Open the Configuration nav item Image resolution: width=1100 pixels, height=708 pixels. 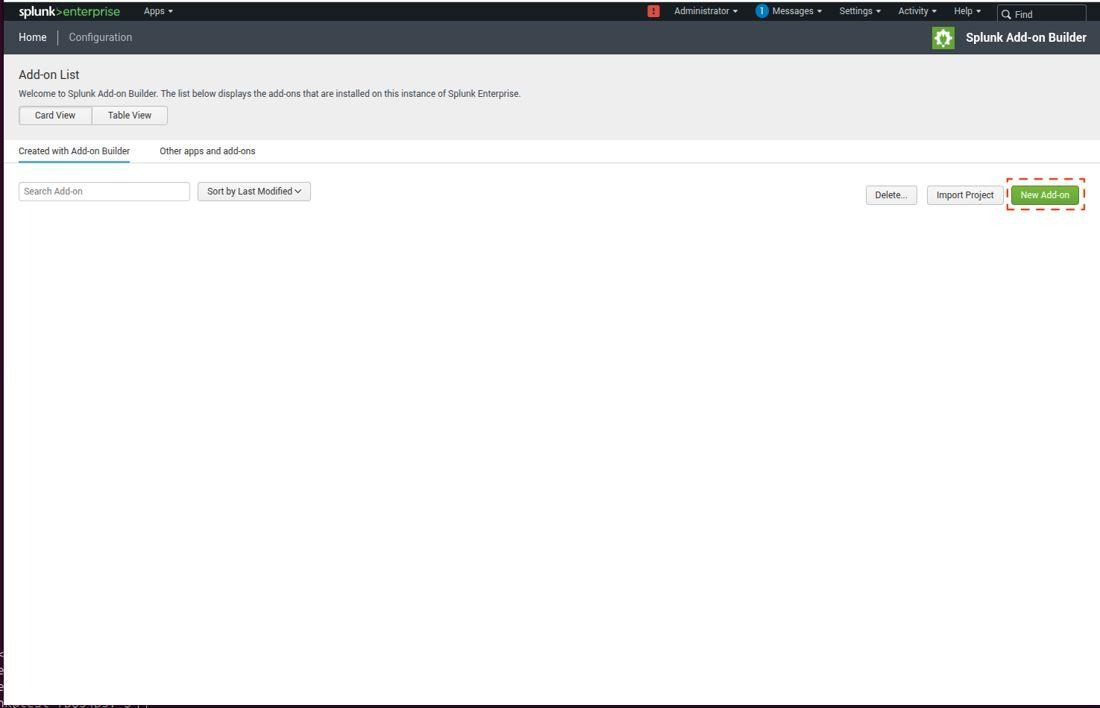100,37
